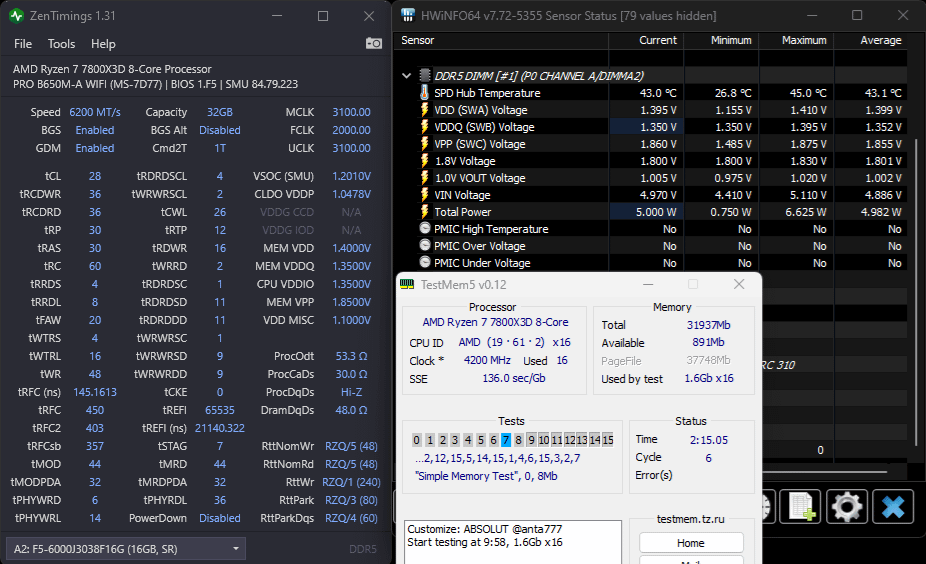Click the tREFI value 65535

220,410
